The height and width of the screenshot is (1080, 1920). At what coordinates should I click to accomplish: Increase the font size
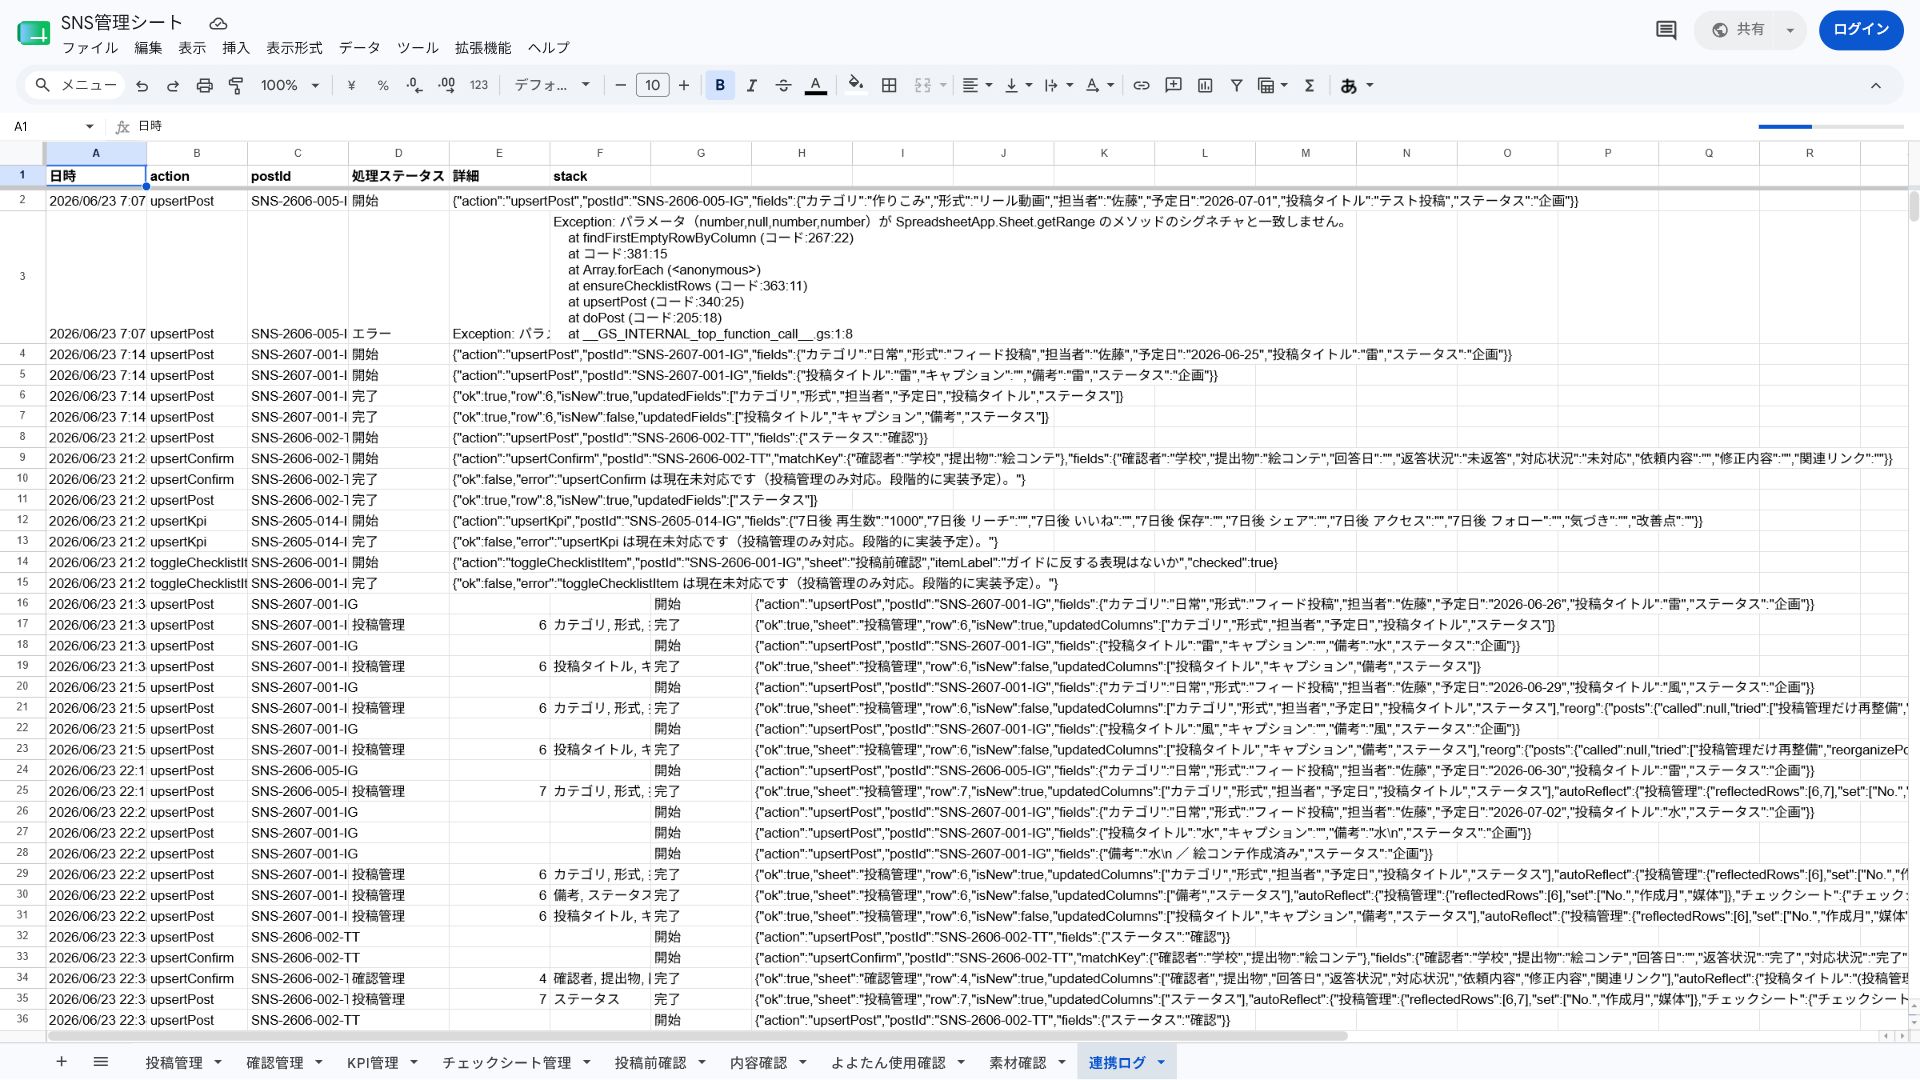click(684, 86)
